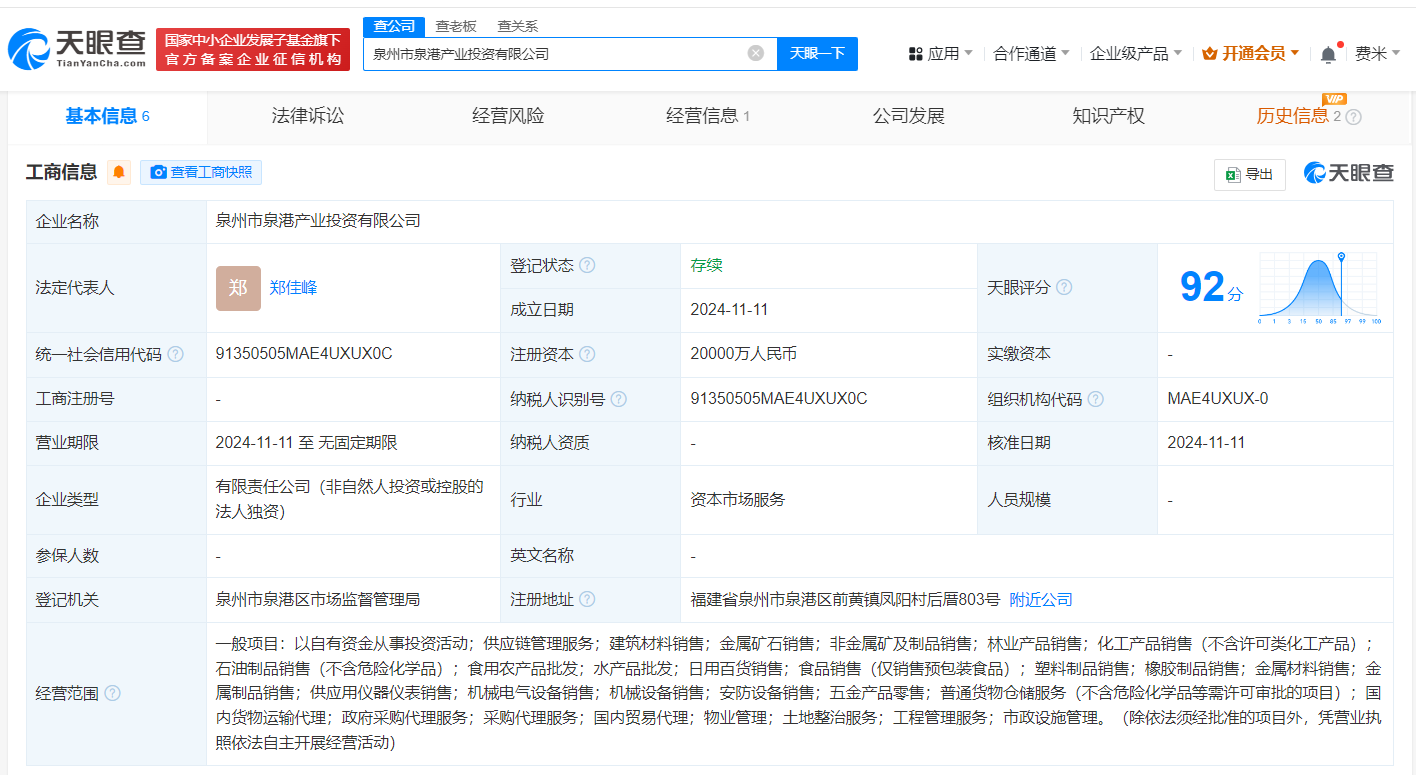
Task: Open 附近公司 nearby companies link
Action: click(1040, 600)
